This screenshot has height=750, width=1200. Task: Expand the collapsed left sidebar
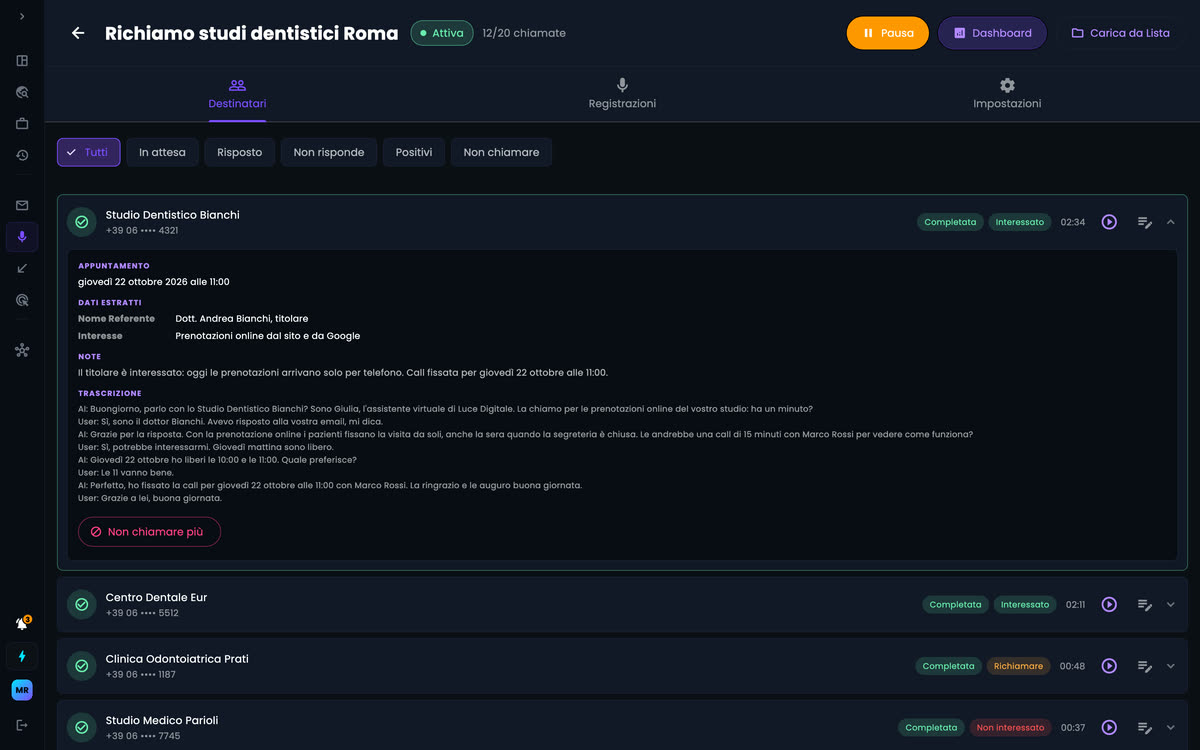(x=22, y=17)
